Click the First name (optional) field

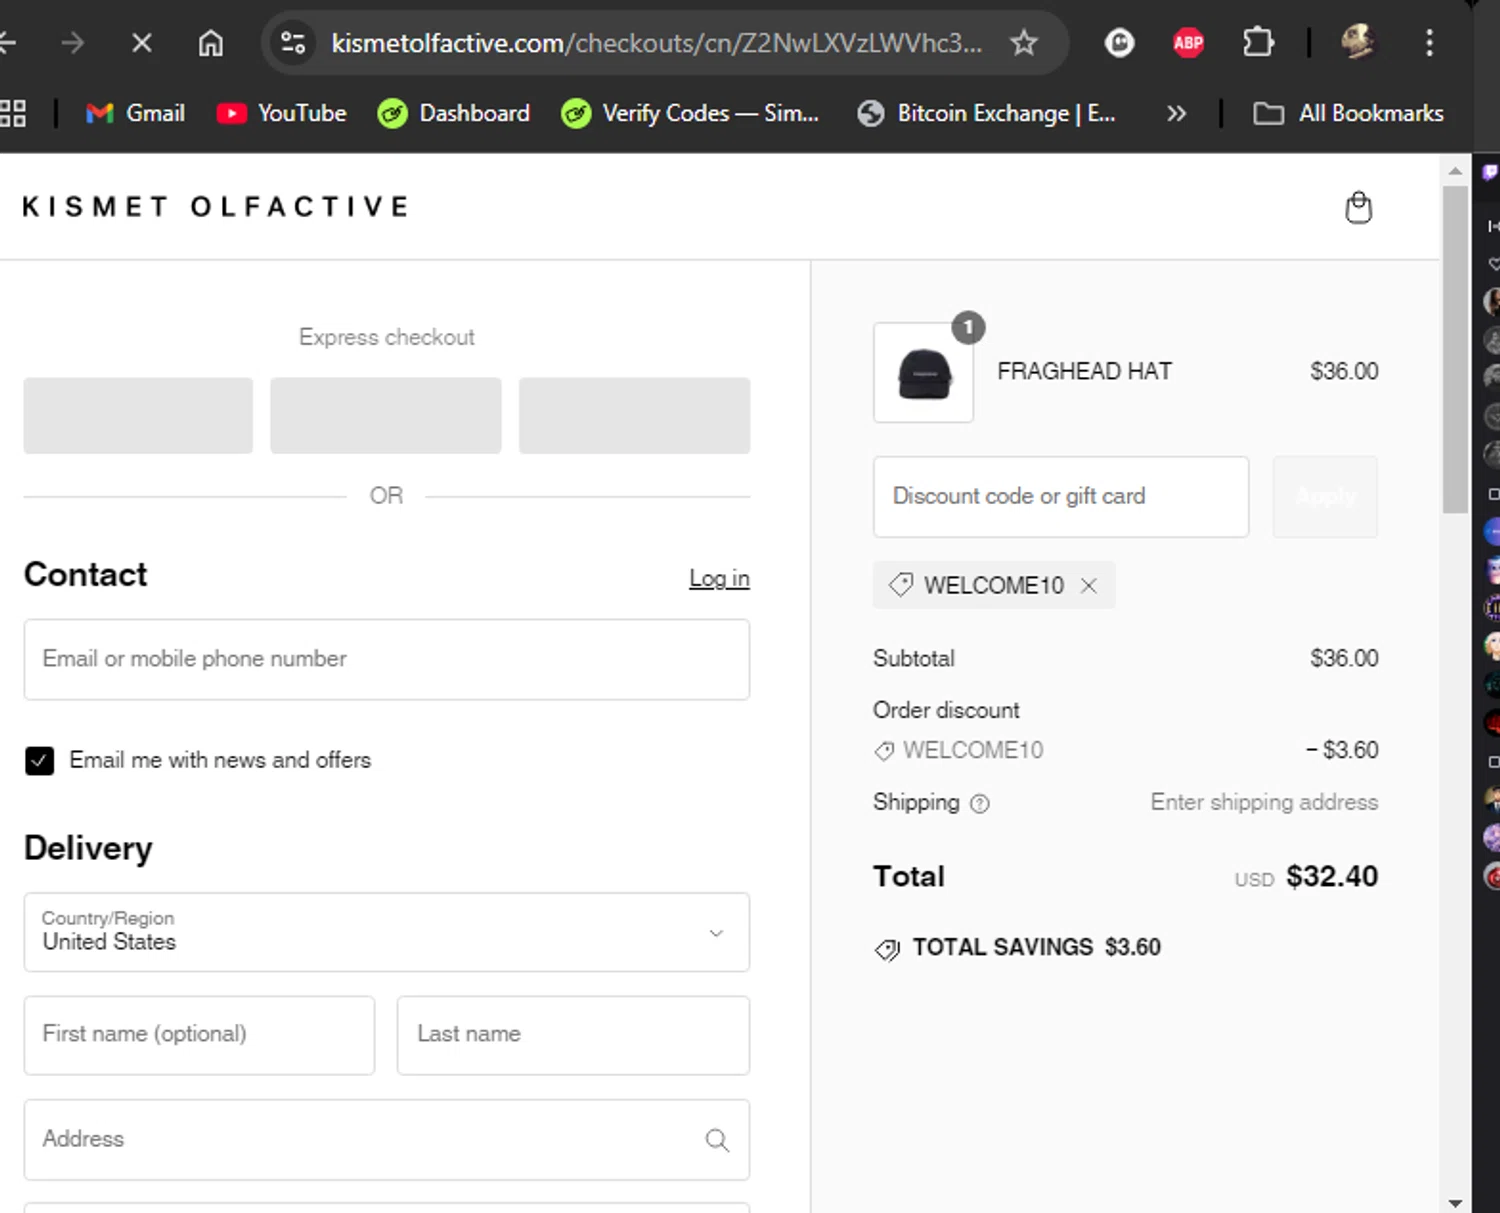pos(199,1035)
